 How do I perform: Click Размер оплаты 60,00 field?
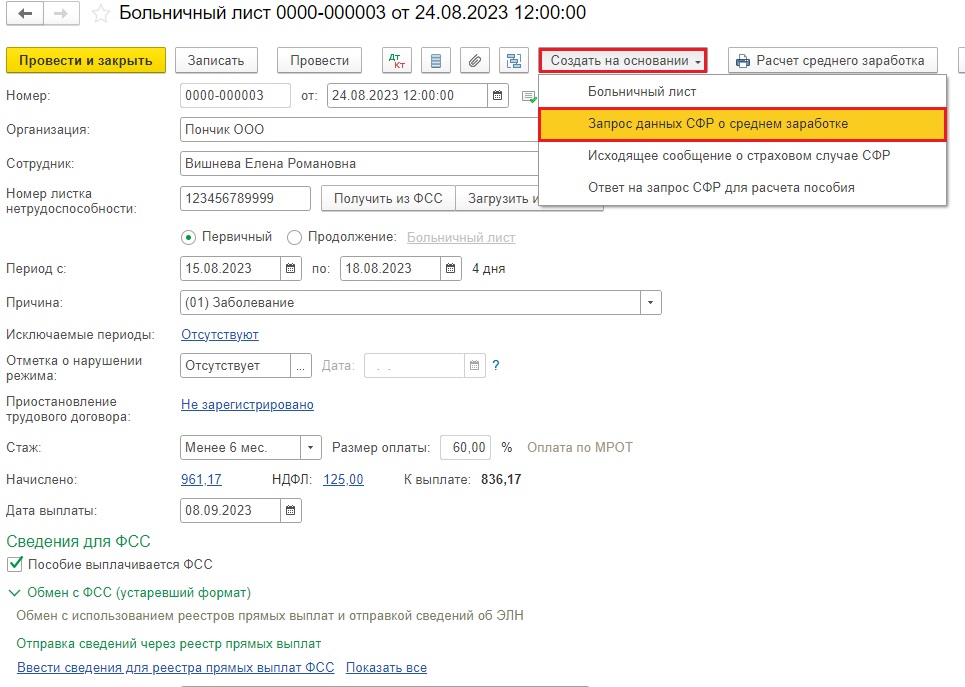(466, 448)
